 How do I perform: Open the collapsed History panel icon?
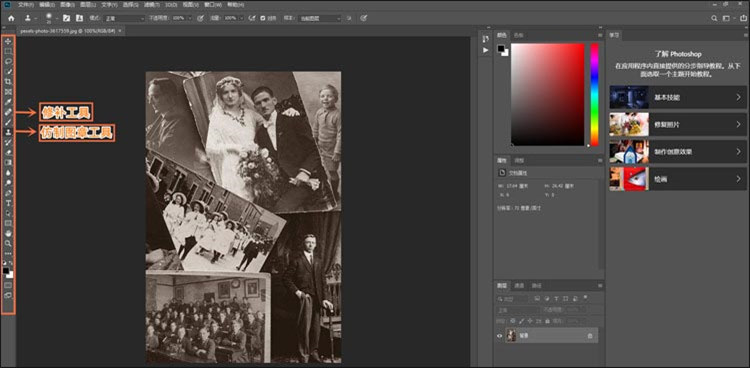[486, 39]
